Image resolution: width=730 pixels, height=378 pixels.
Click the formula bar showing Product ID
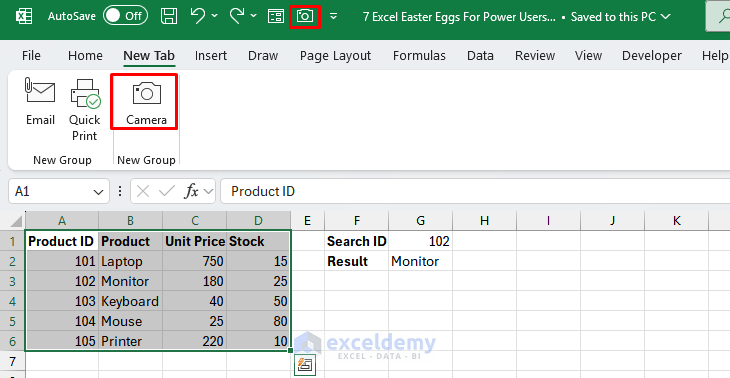[x=475, y=191]
